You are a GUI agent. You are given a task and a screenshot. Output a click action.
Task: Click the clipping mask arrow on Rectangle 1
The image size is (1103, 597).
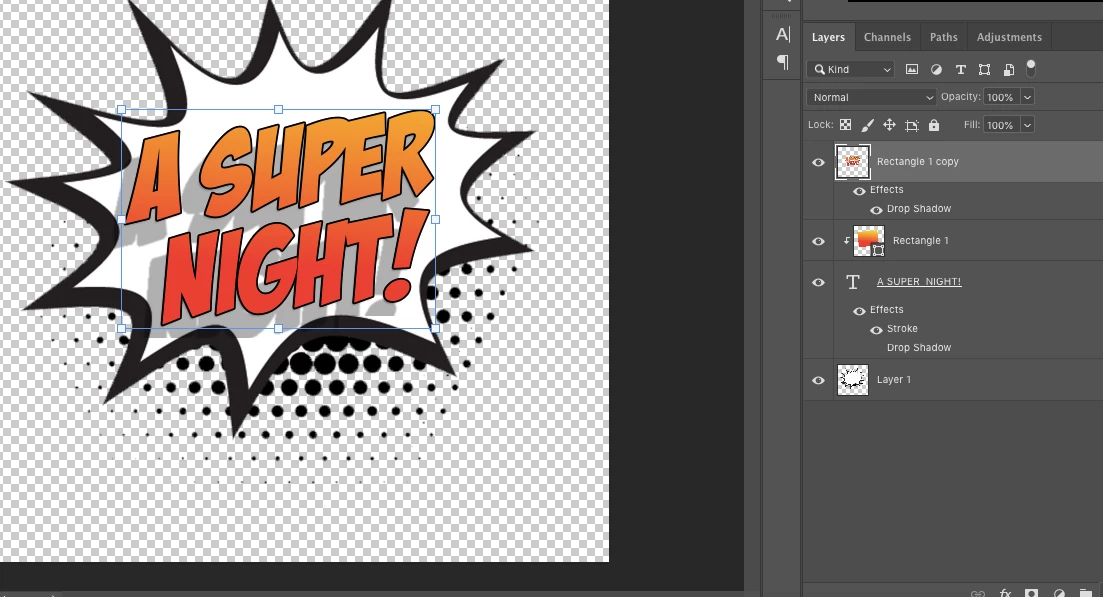846,240
